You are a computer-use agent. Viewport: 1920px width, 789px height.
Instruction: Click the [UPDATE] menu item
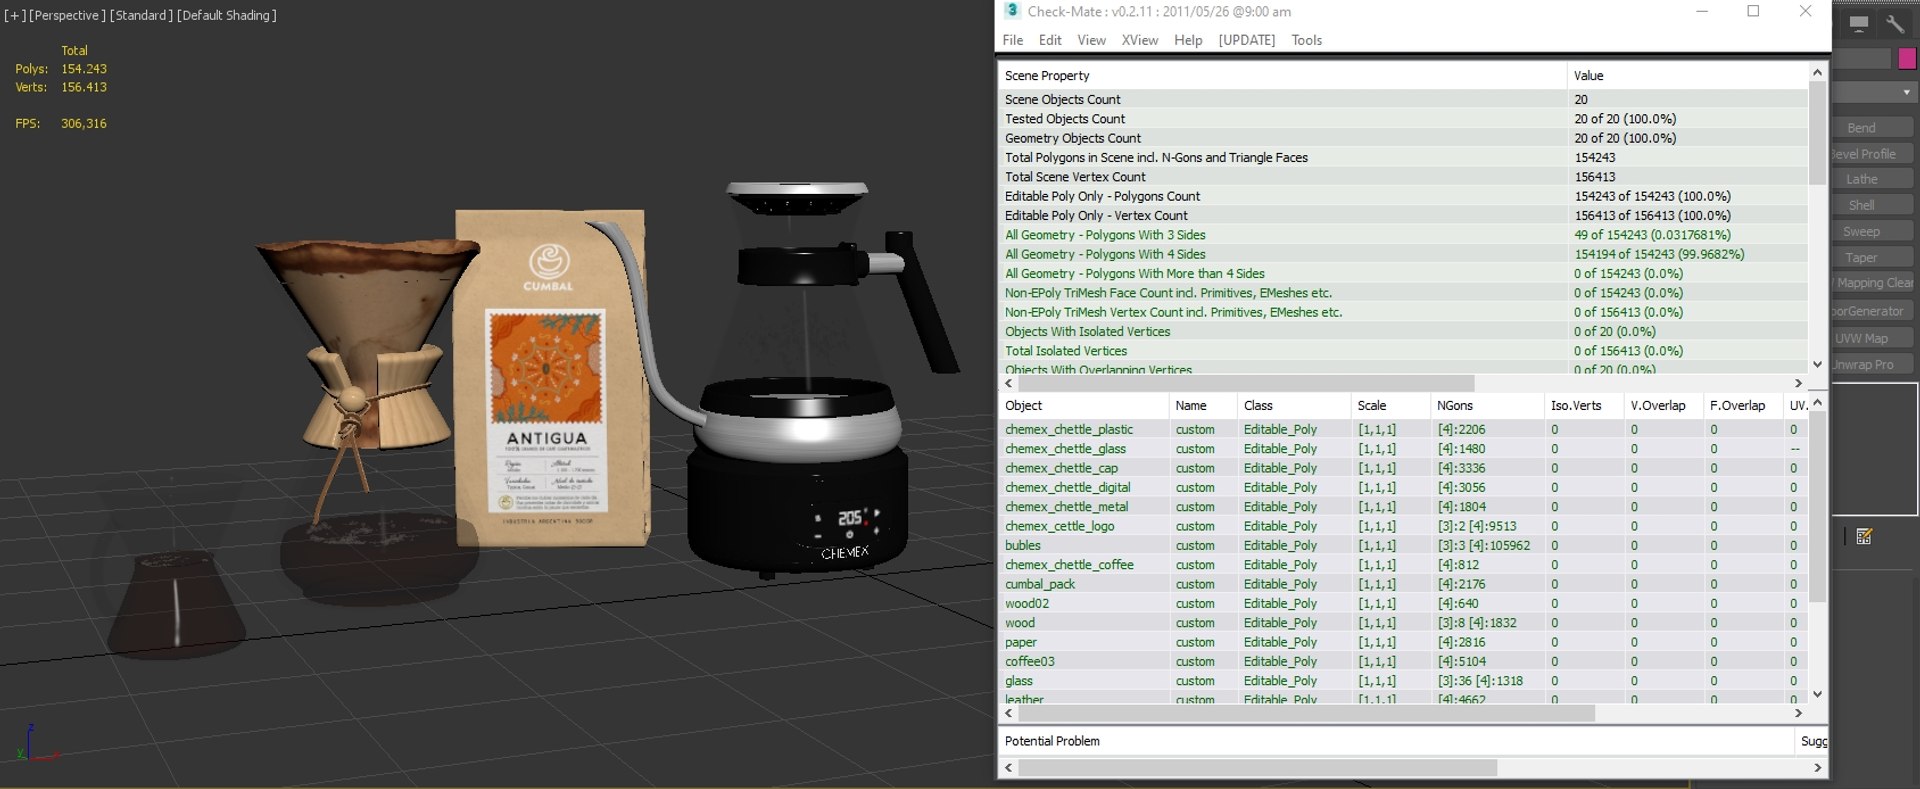(1246, 40)
